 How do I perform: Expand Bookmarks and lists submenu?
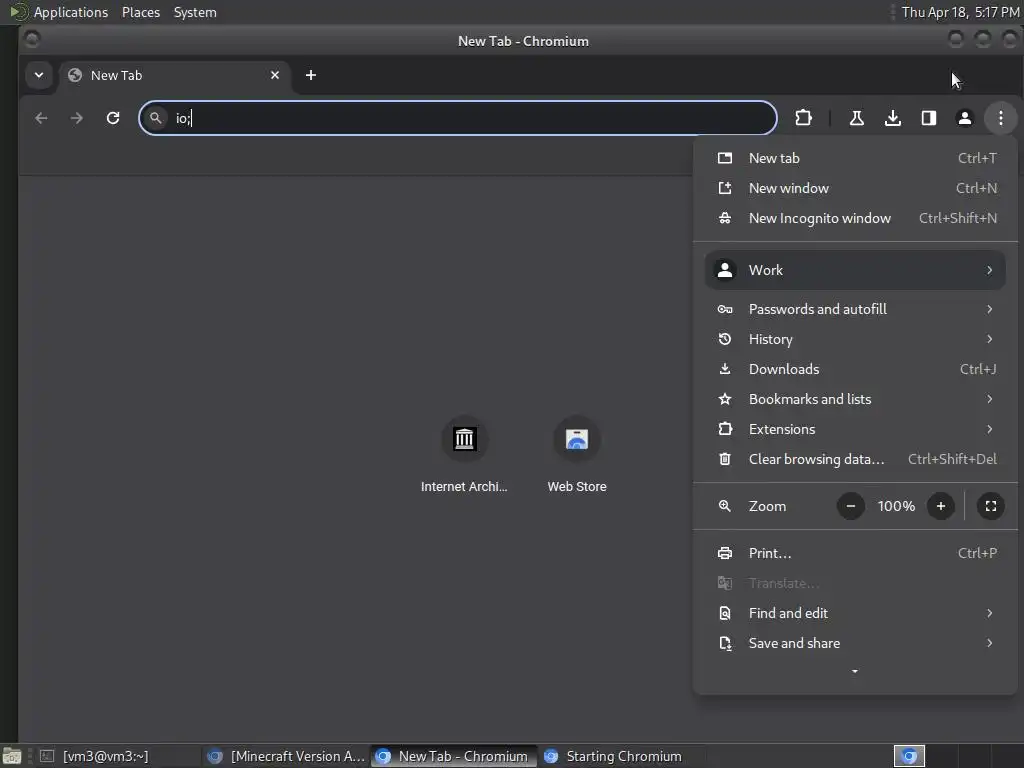(855, 399)
